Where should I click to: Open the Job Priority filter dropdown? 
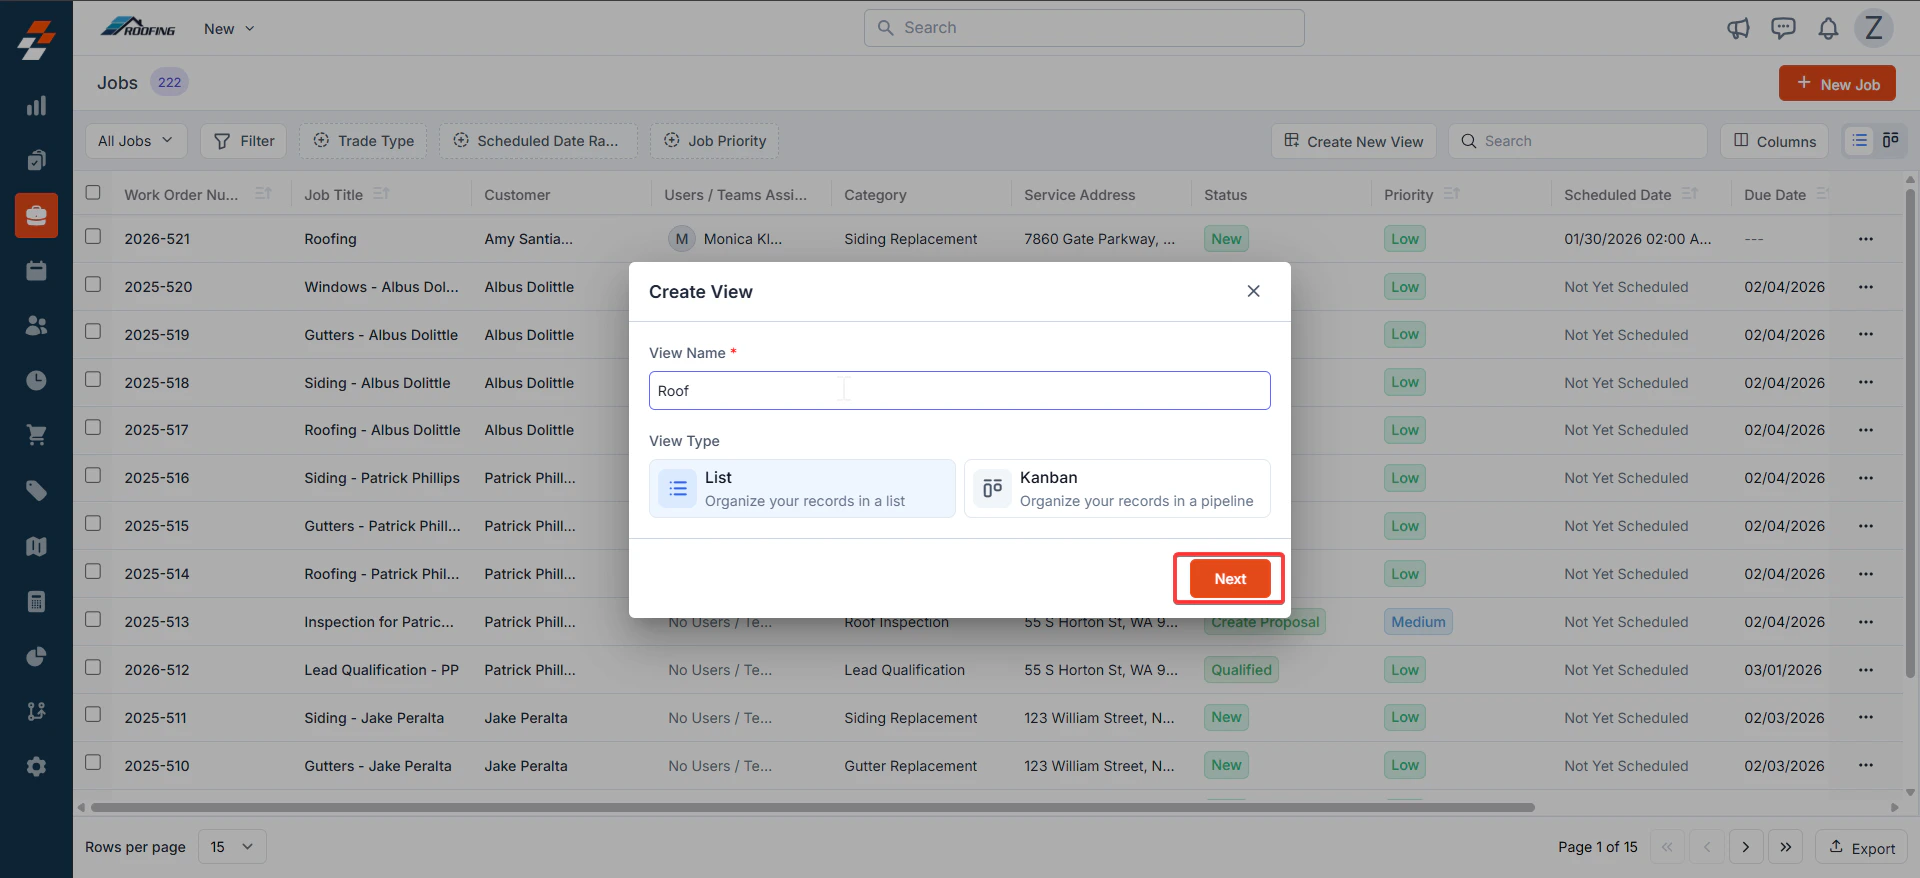(714, 141)
